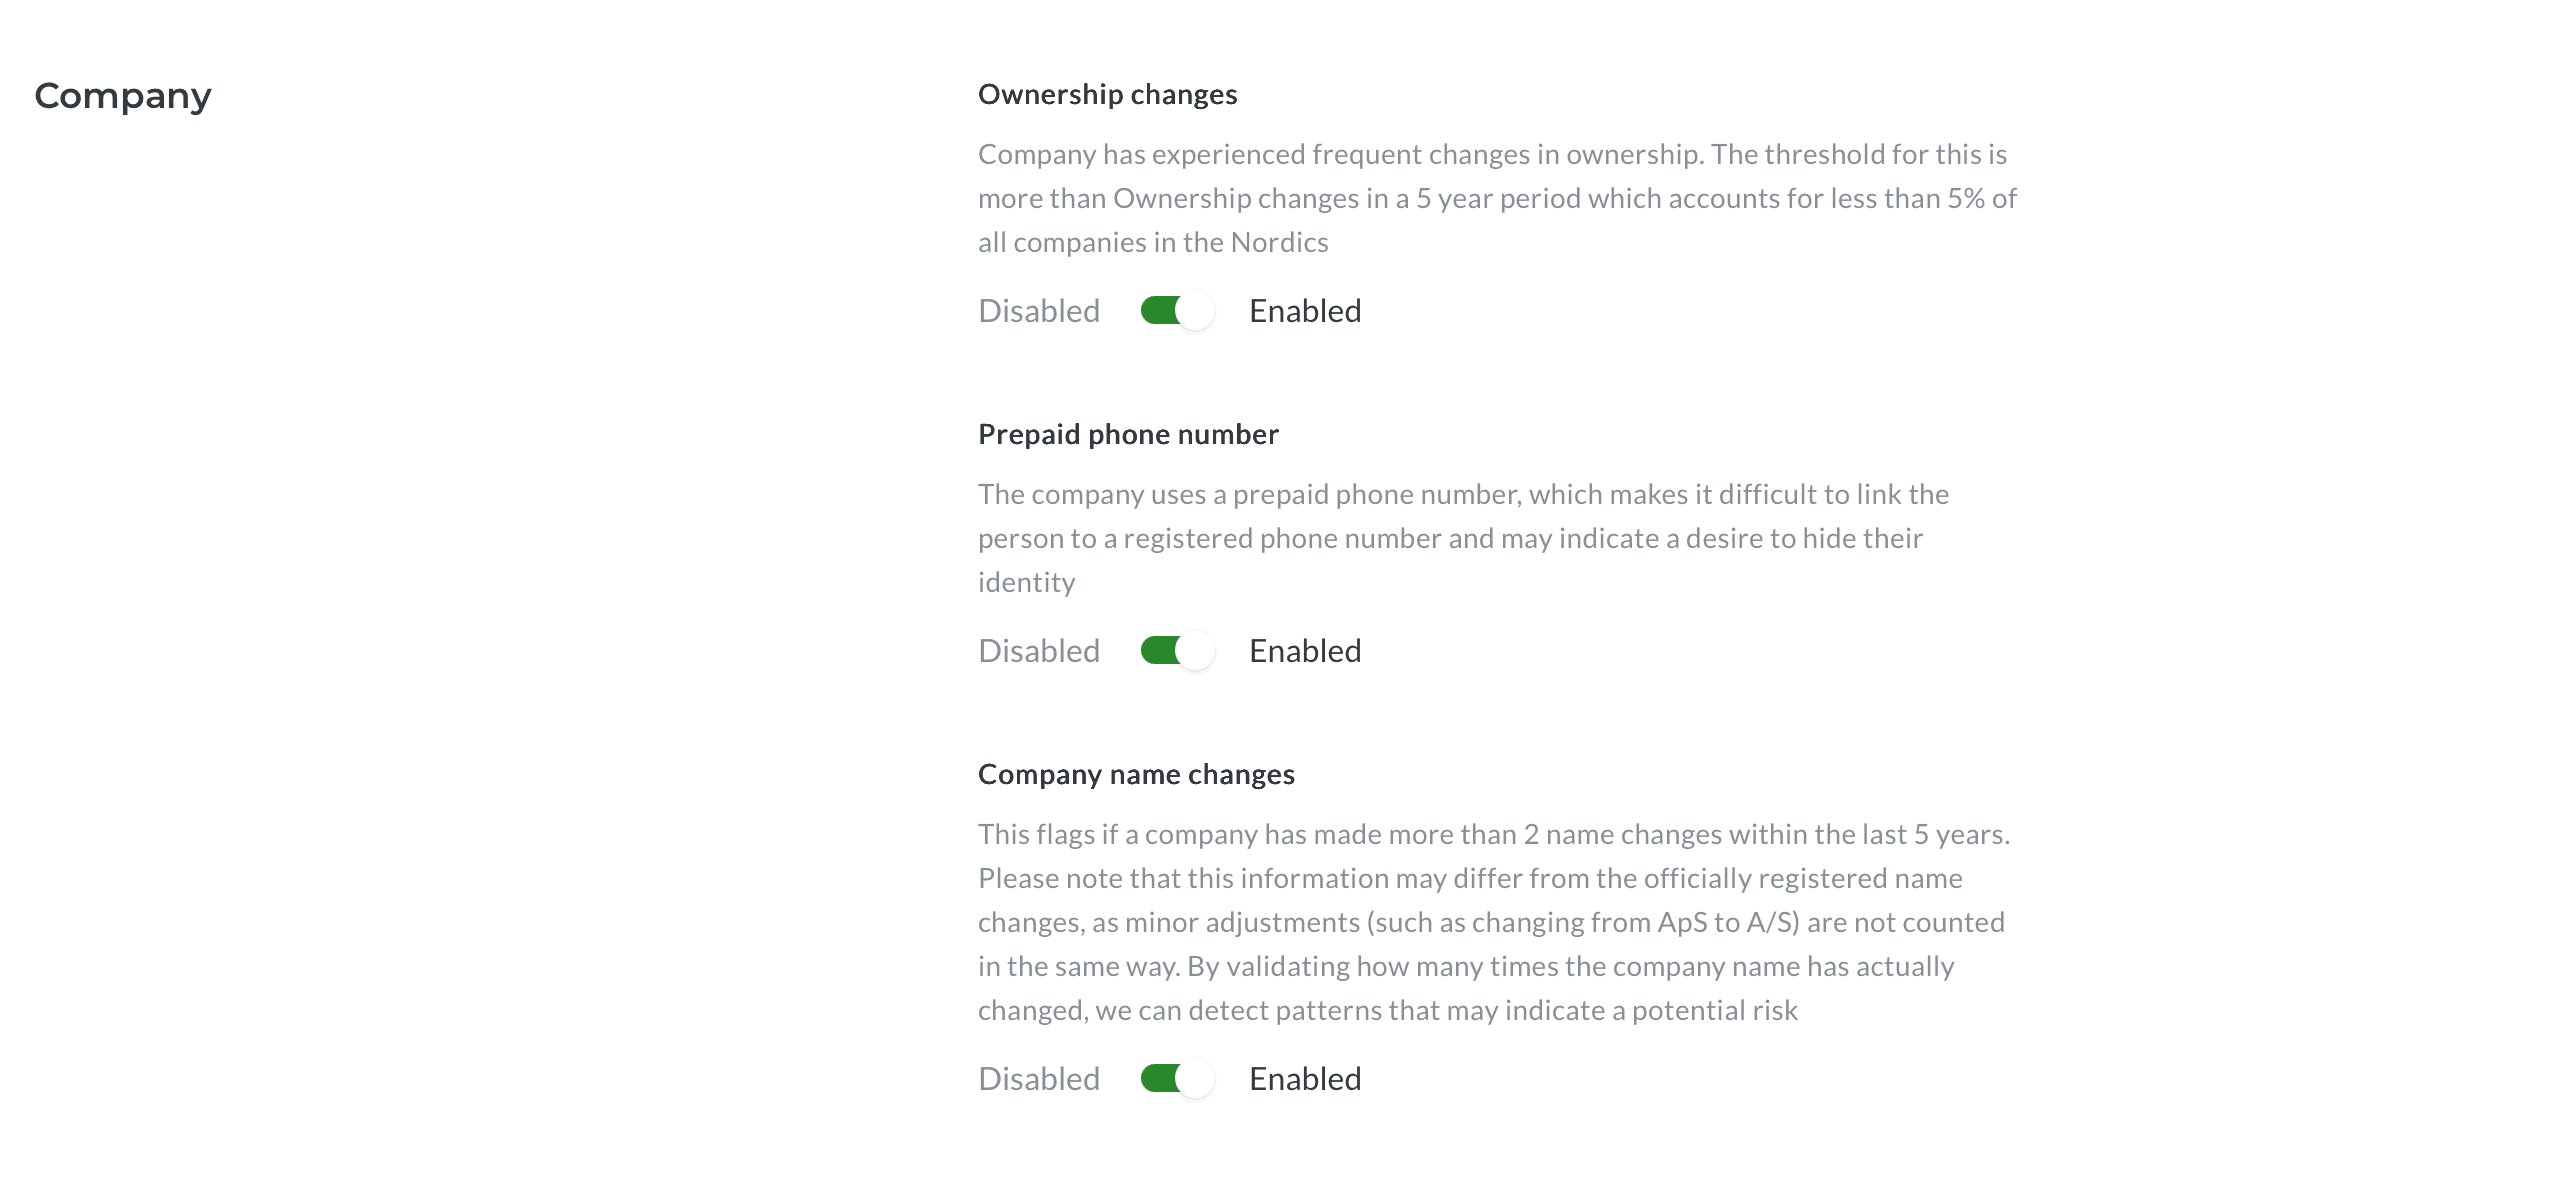Viewport: 2562px width, 1188px height.
Task: Click the Enabled label under Ownership changes
Action: coord(1305,311)
